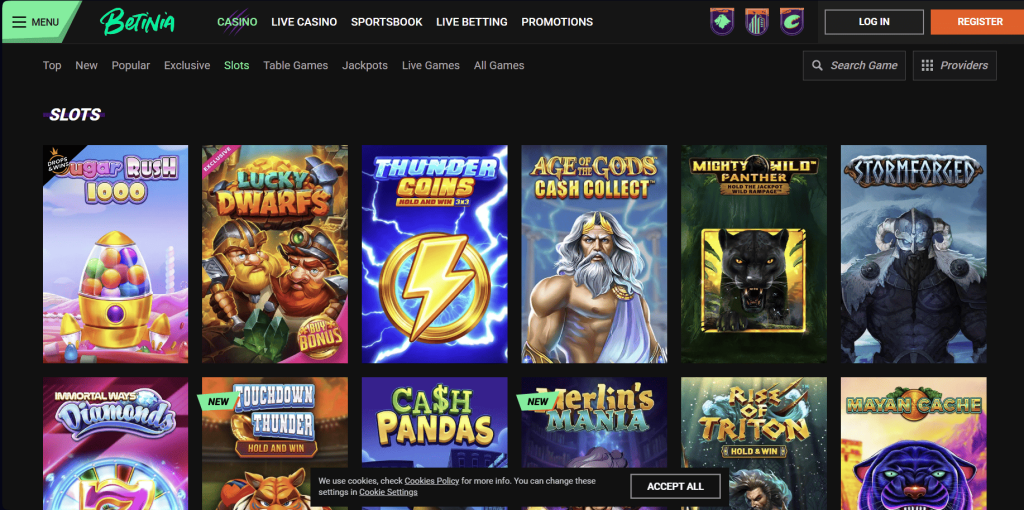Open the Providers grid filter
The height and width of the screenshot is (510, 1024).
click(x=955, y=65)
